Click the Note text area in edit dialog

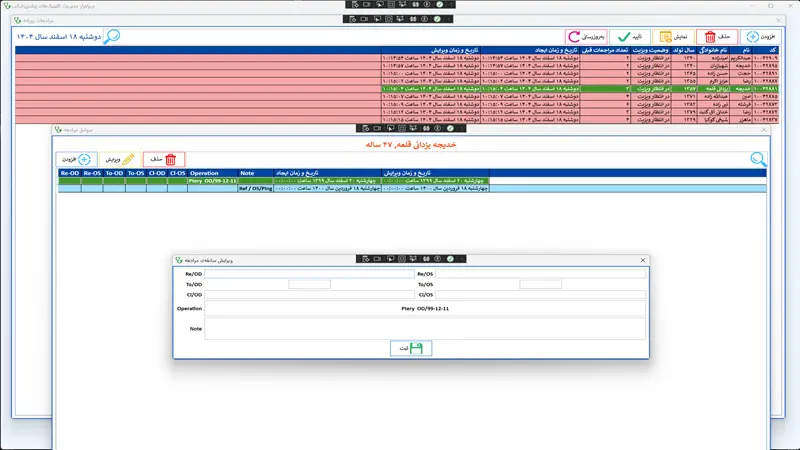[425, 329]
